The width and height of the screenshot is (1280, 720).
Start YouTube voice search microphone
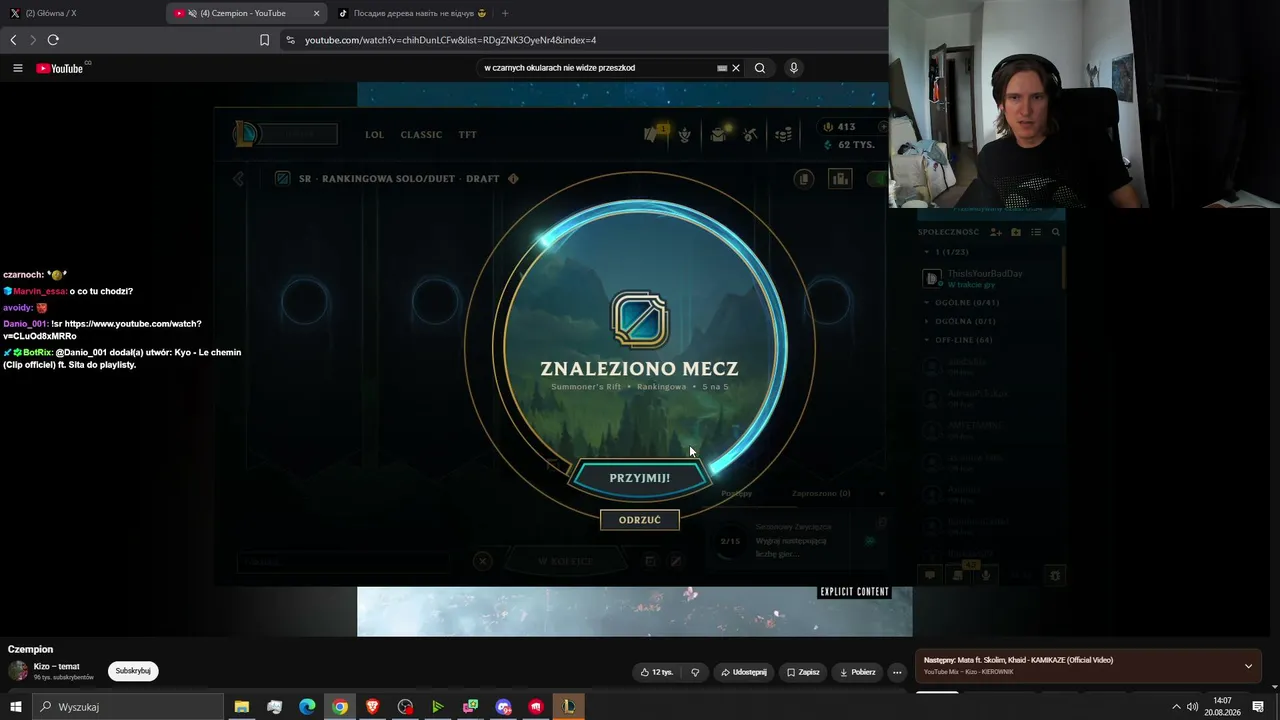click(794, 68)
